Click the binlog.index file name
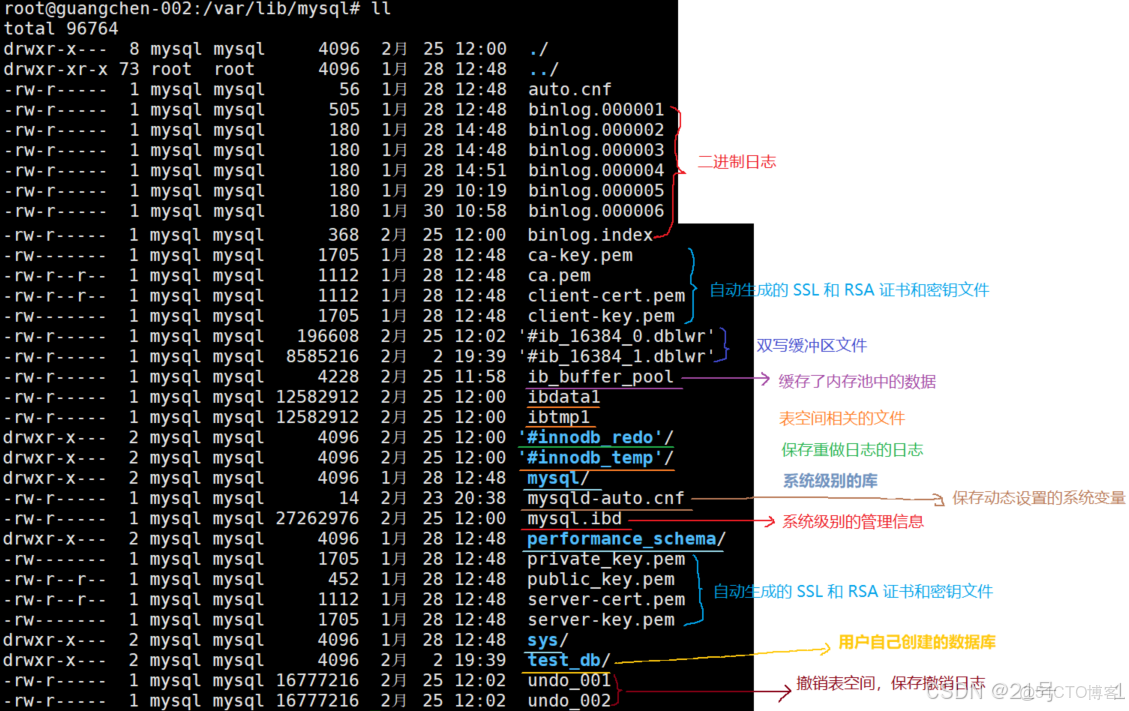The height and width of the screenshot is (711, 1129). click(x=590, y=235)
